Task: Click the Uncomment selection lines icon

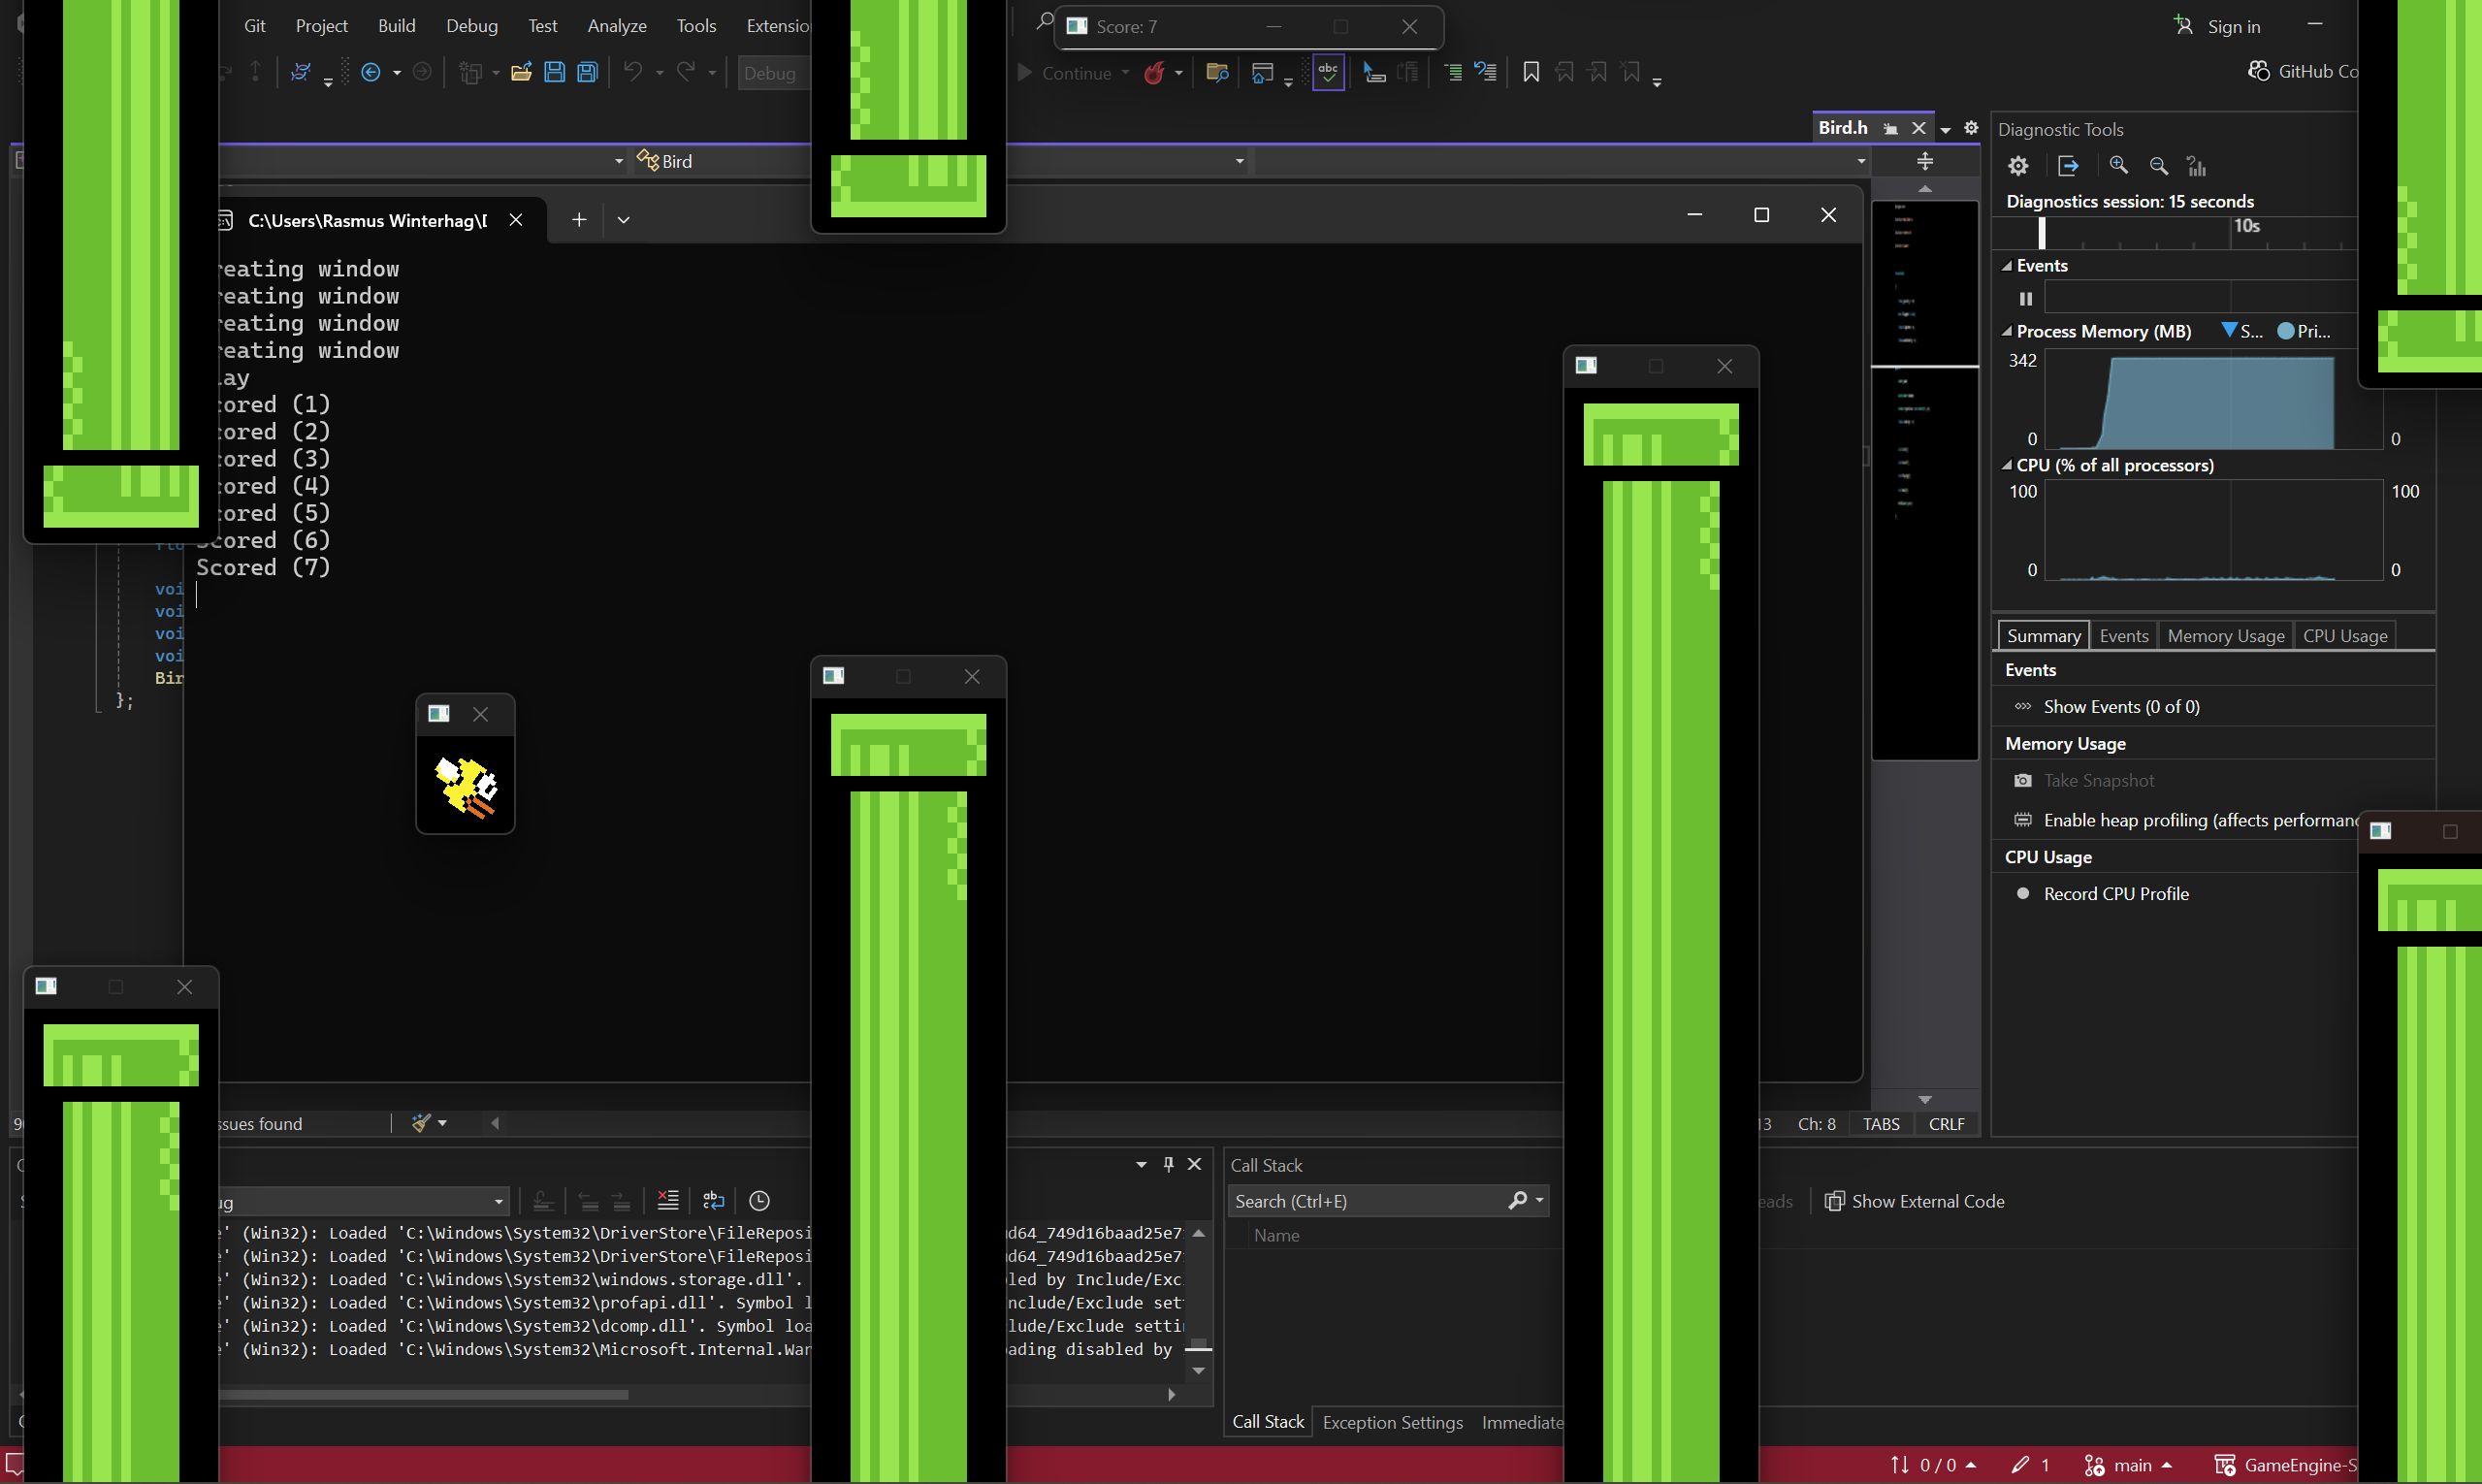Action: (1486, 72)
